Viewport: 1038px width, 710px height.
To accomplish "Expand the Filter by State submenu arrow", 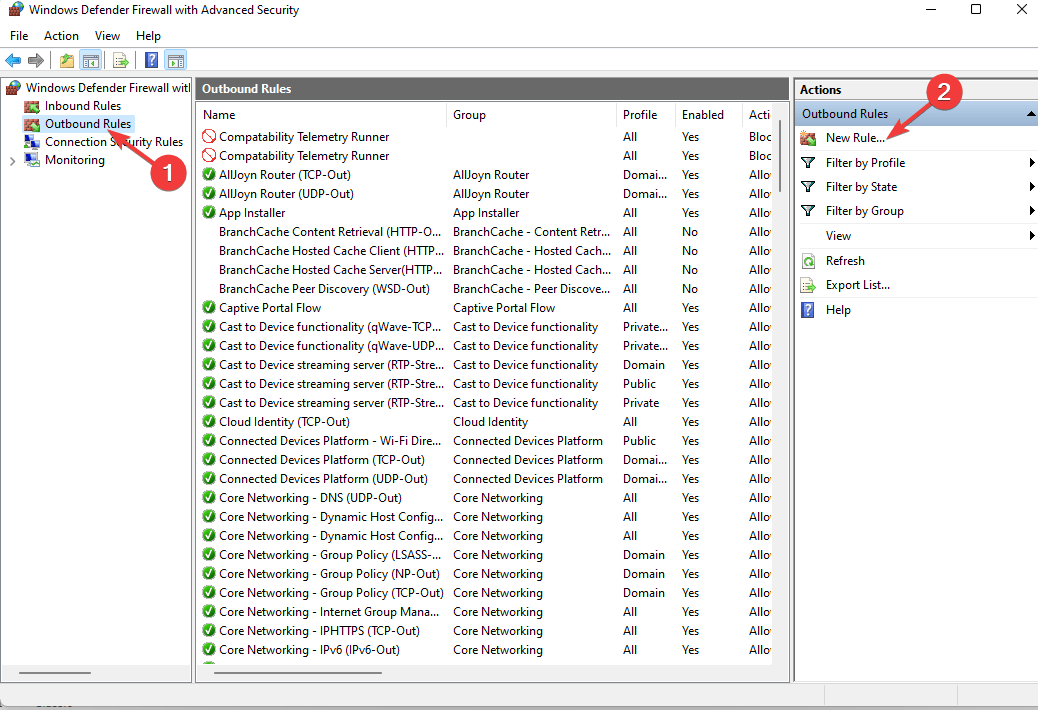I will (1031, 187).
